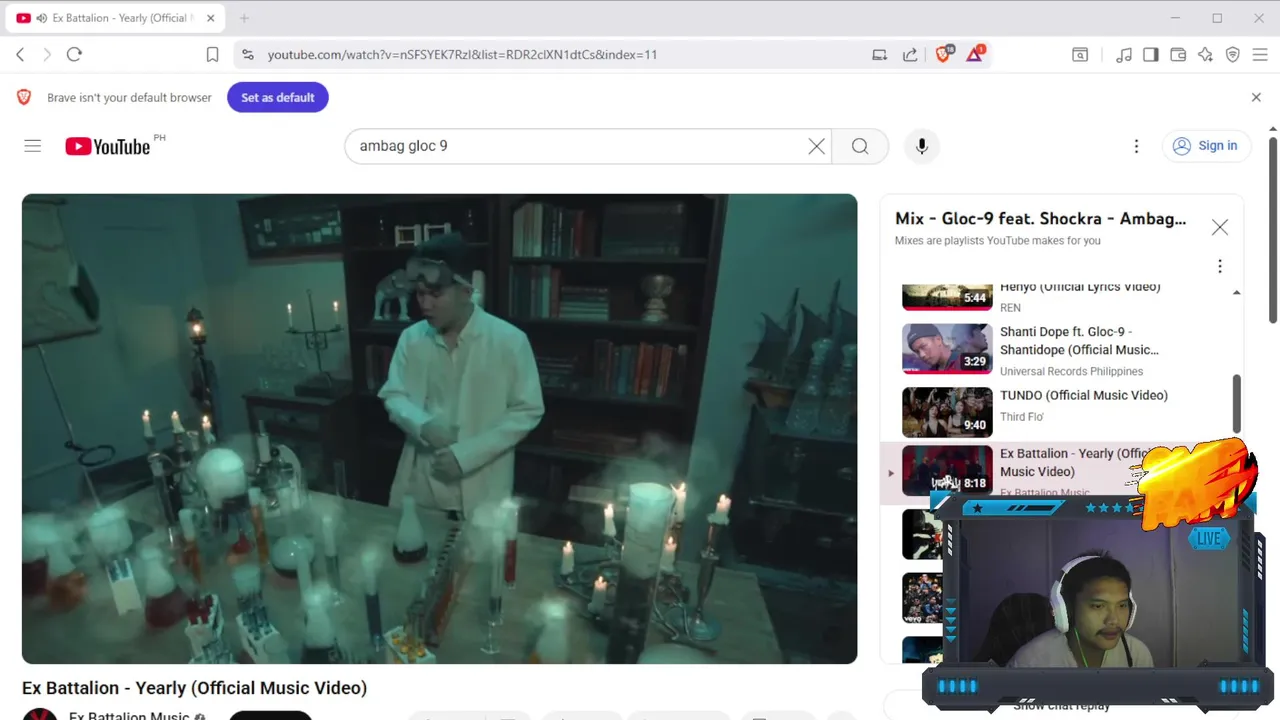Open Brave Rewards triangle icon

coord(975,54)
